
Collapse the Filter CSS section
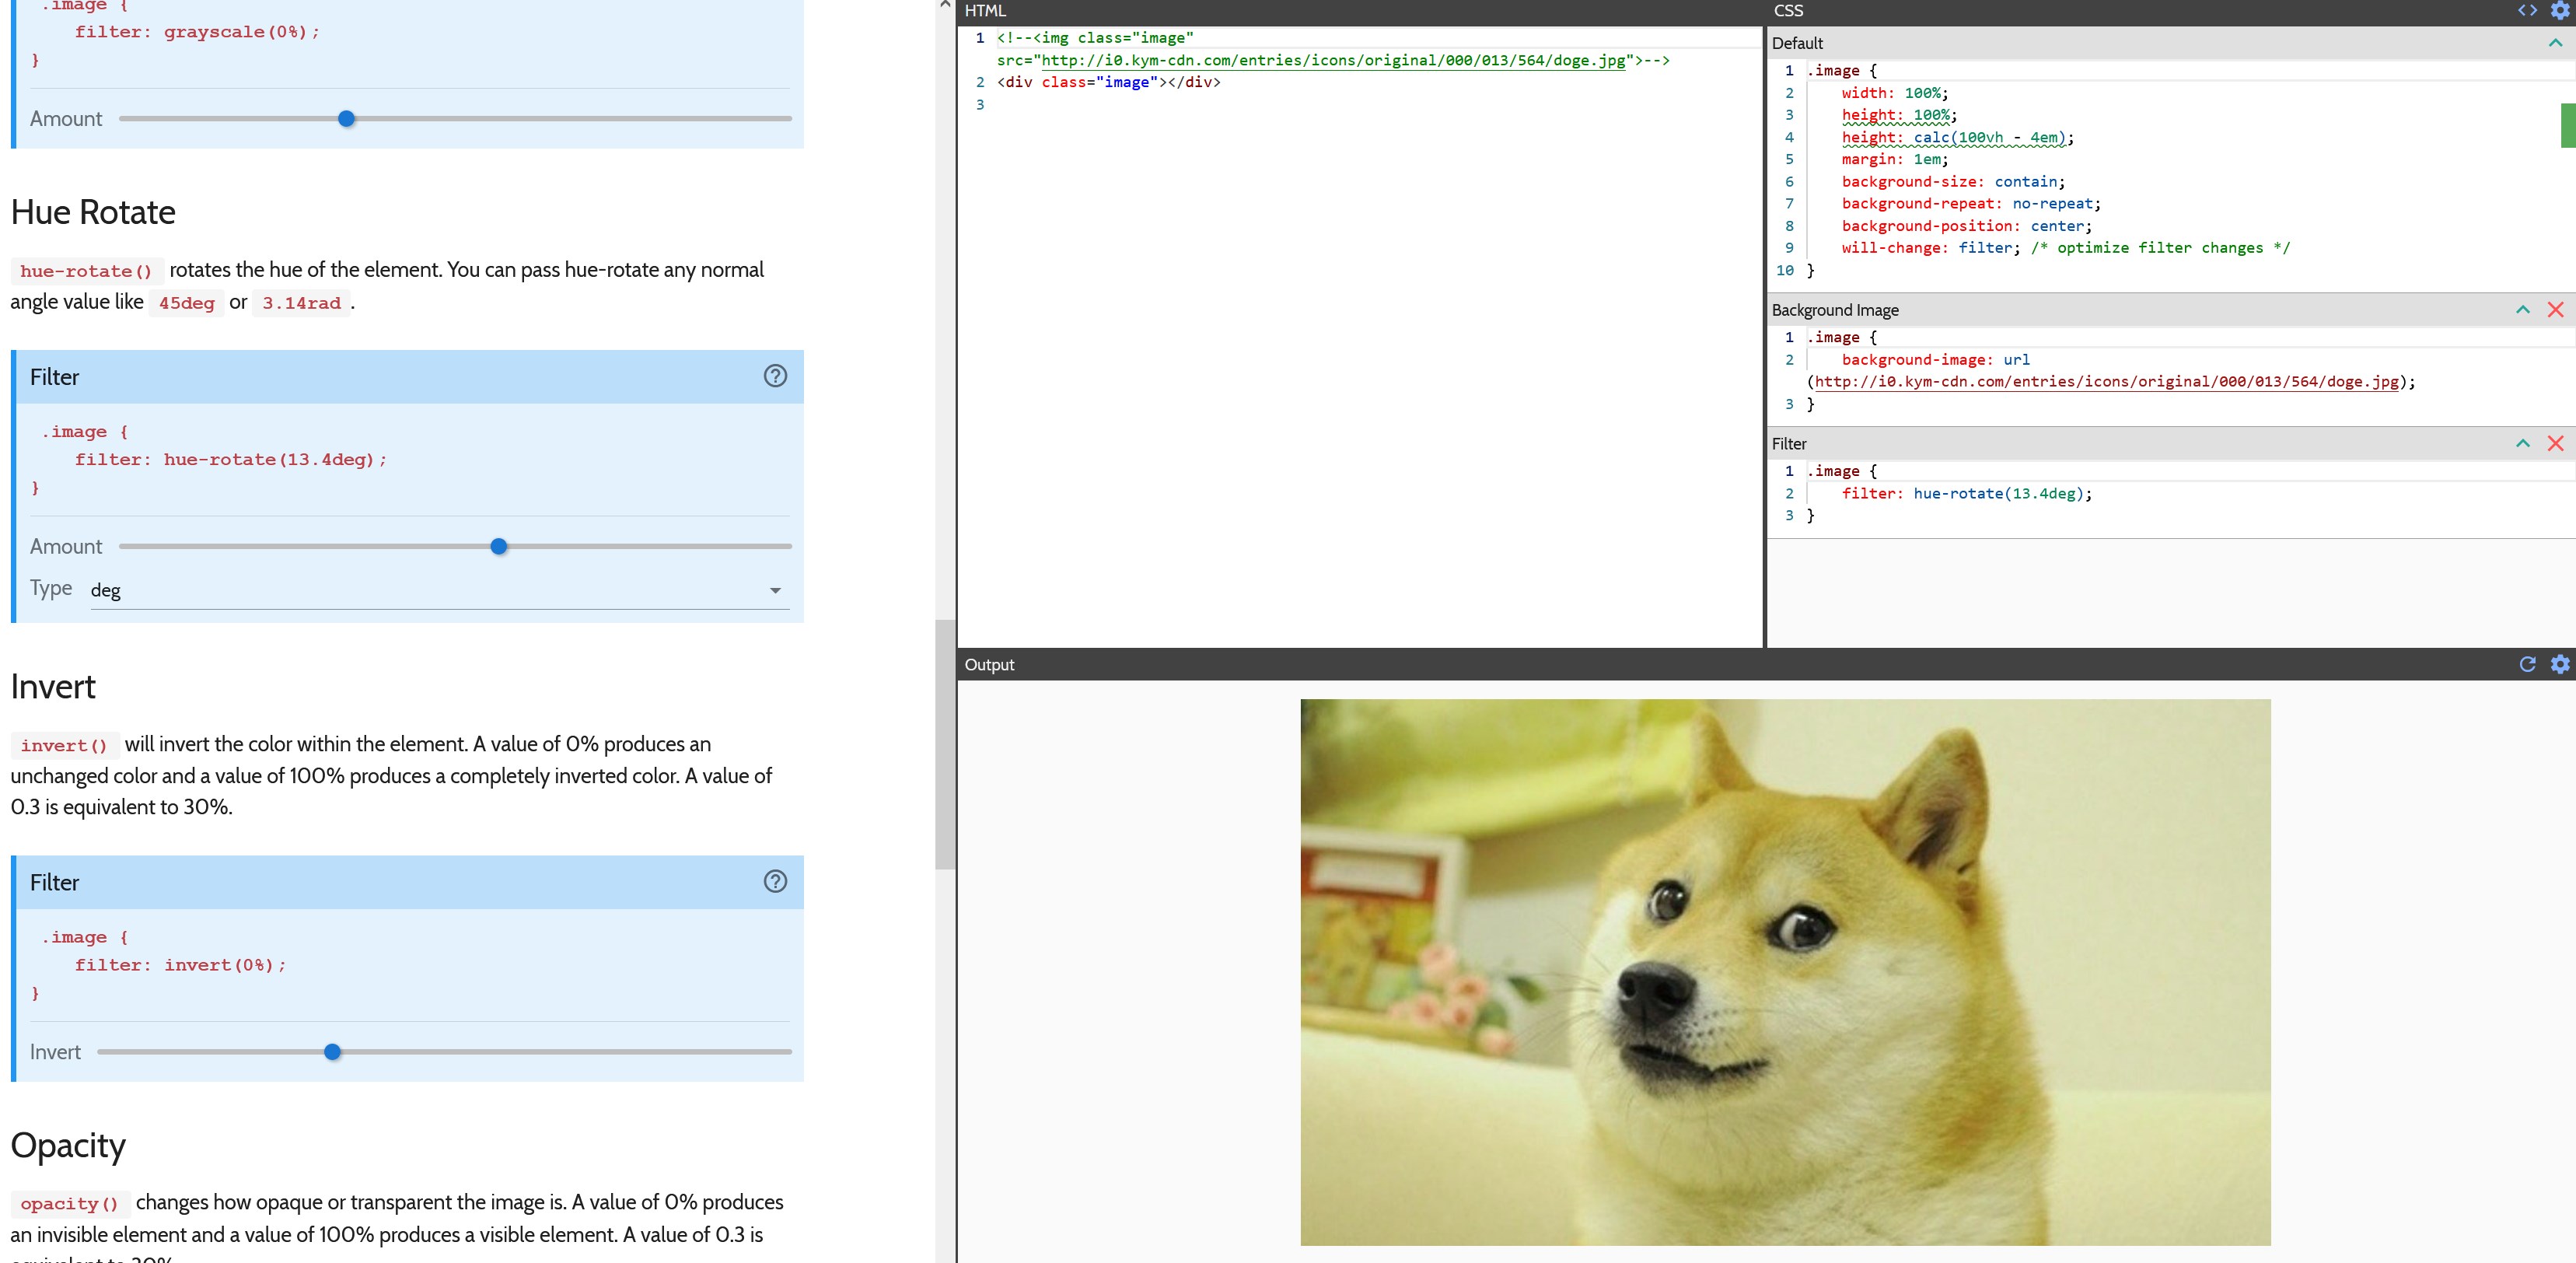tap(2523, 443)
